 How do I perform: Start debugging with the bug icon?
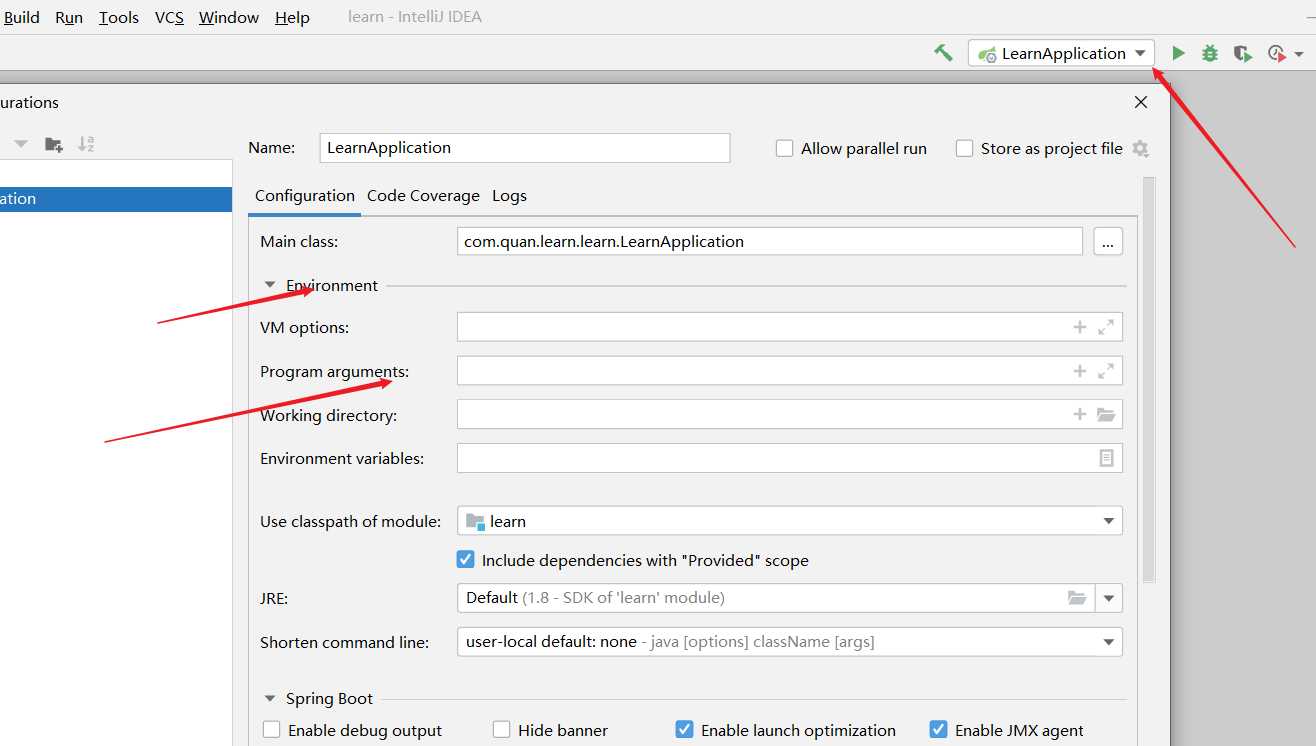click(x=1210, y=53)
